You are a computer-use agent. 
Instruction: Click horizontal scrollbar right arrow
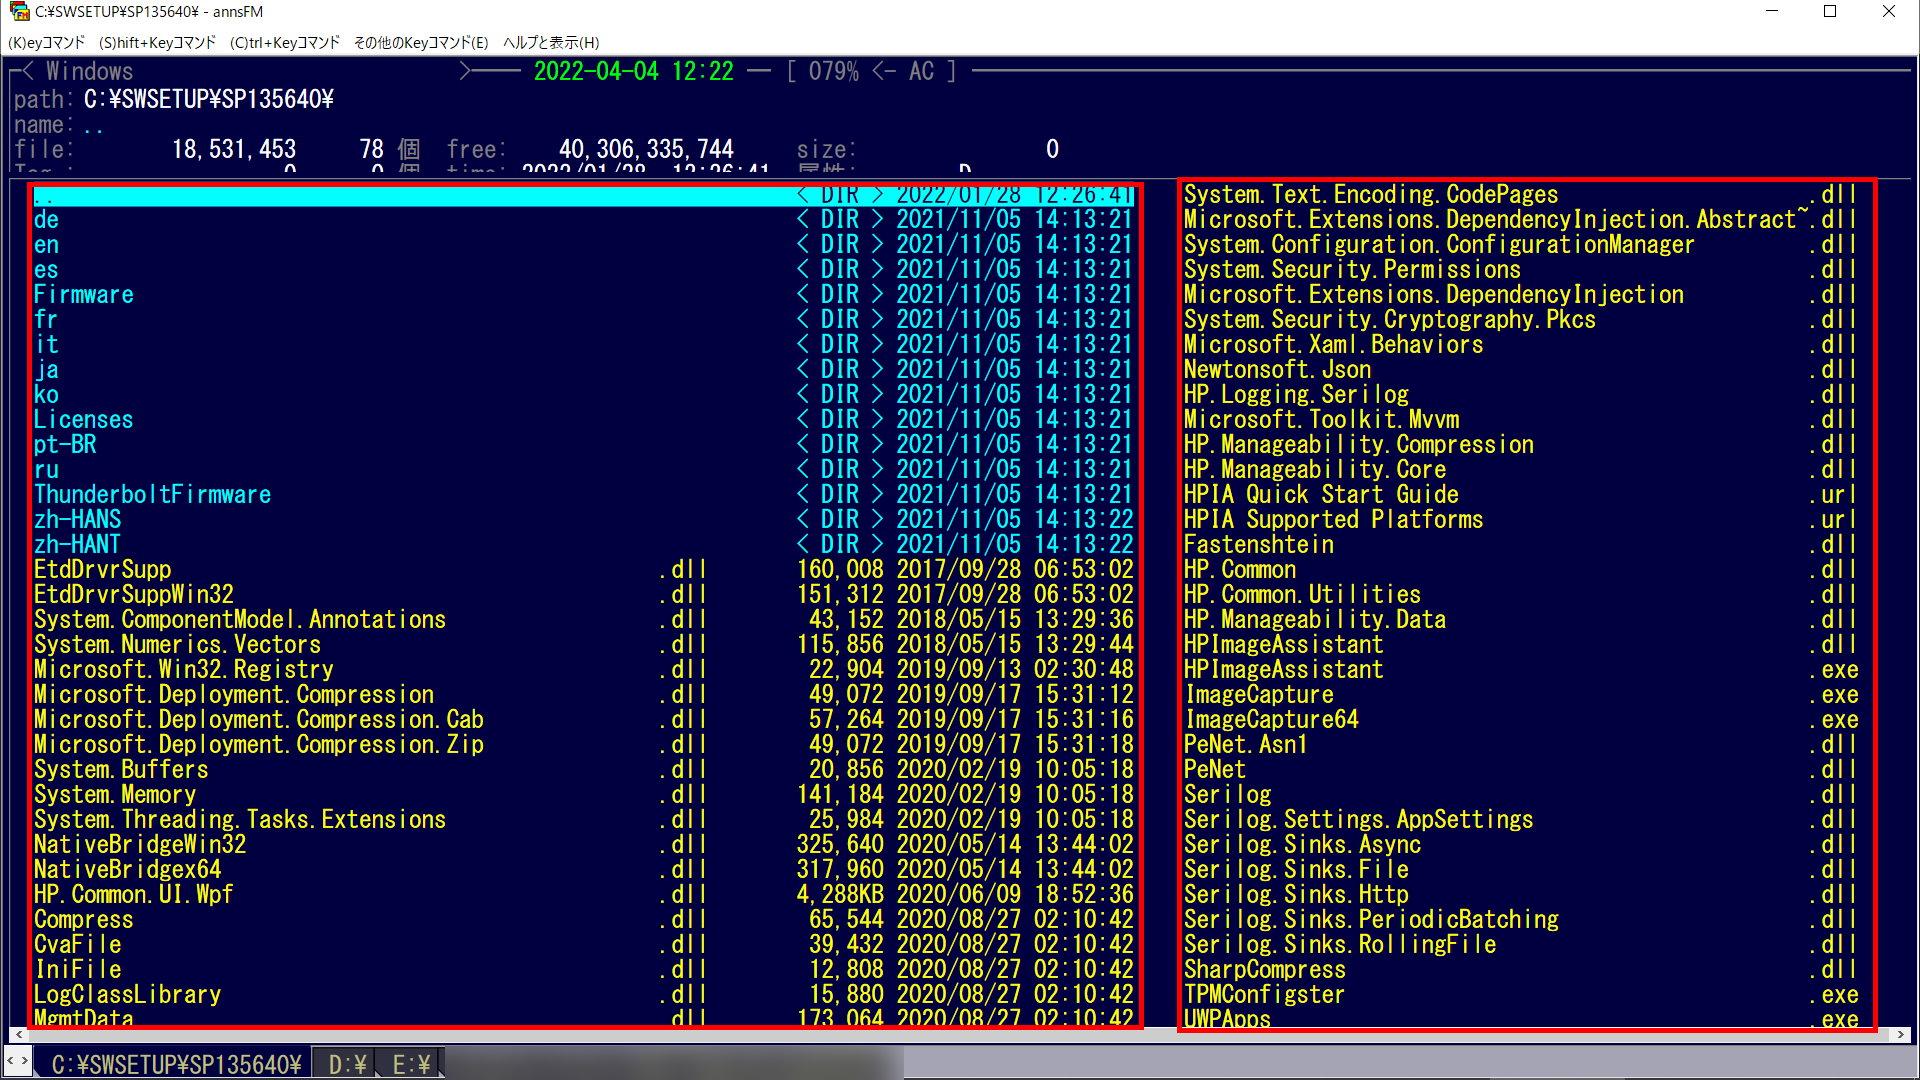click(1901, 1035)
